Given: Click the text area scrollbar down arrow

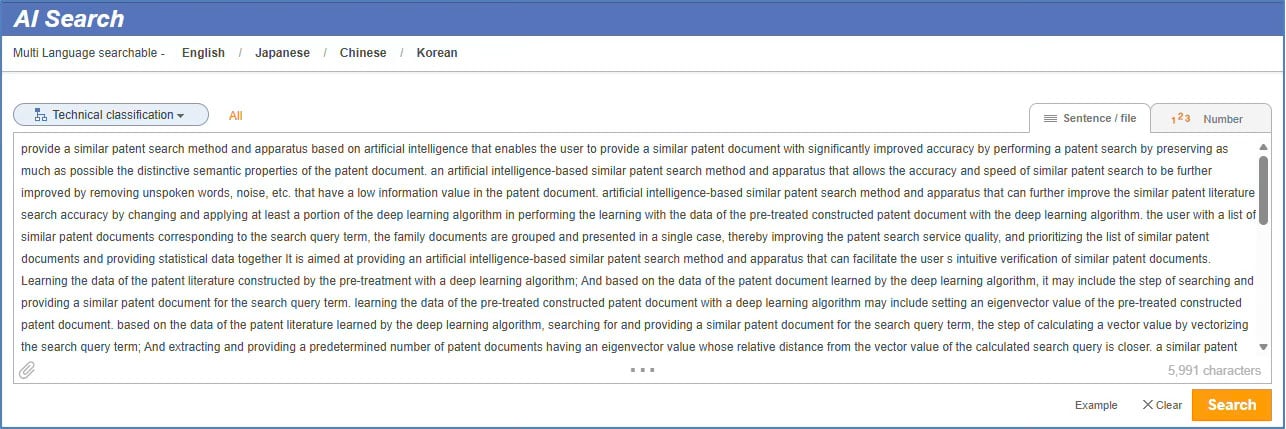Looking at the screenshot, I should click(1263, 347).
